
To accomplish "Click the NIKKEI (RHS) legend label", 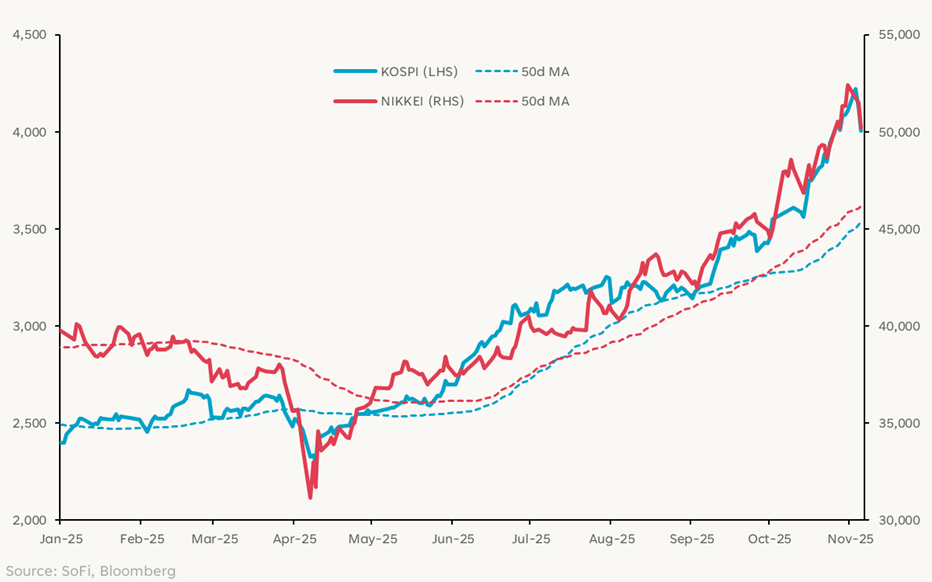I will (x=422, y=101).
